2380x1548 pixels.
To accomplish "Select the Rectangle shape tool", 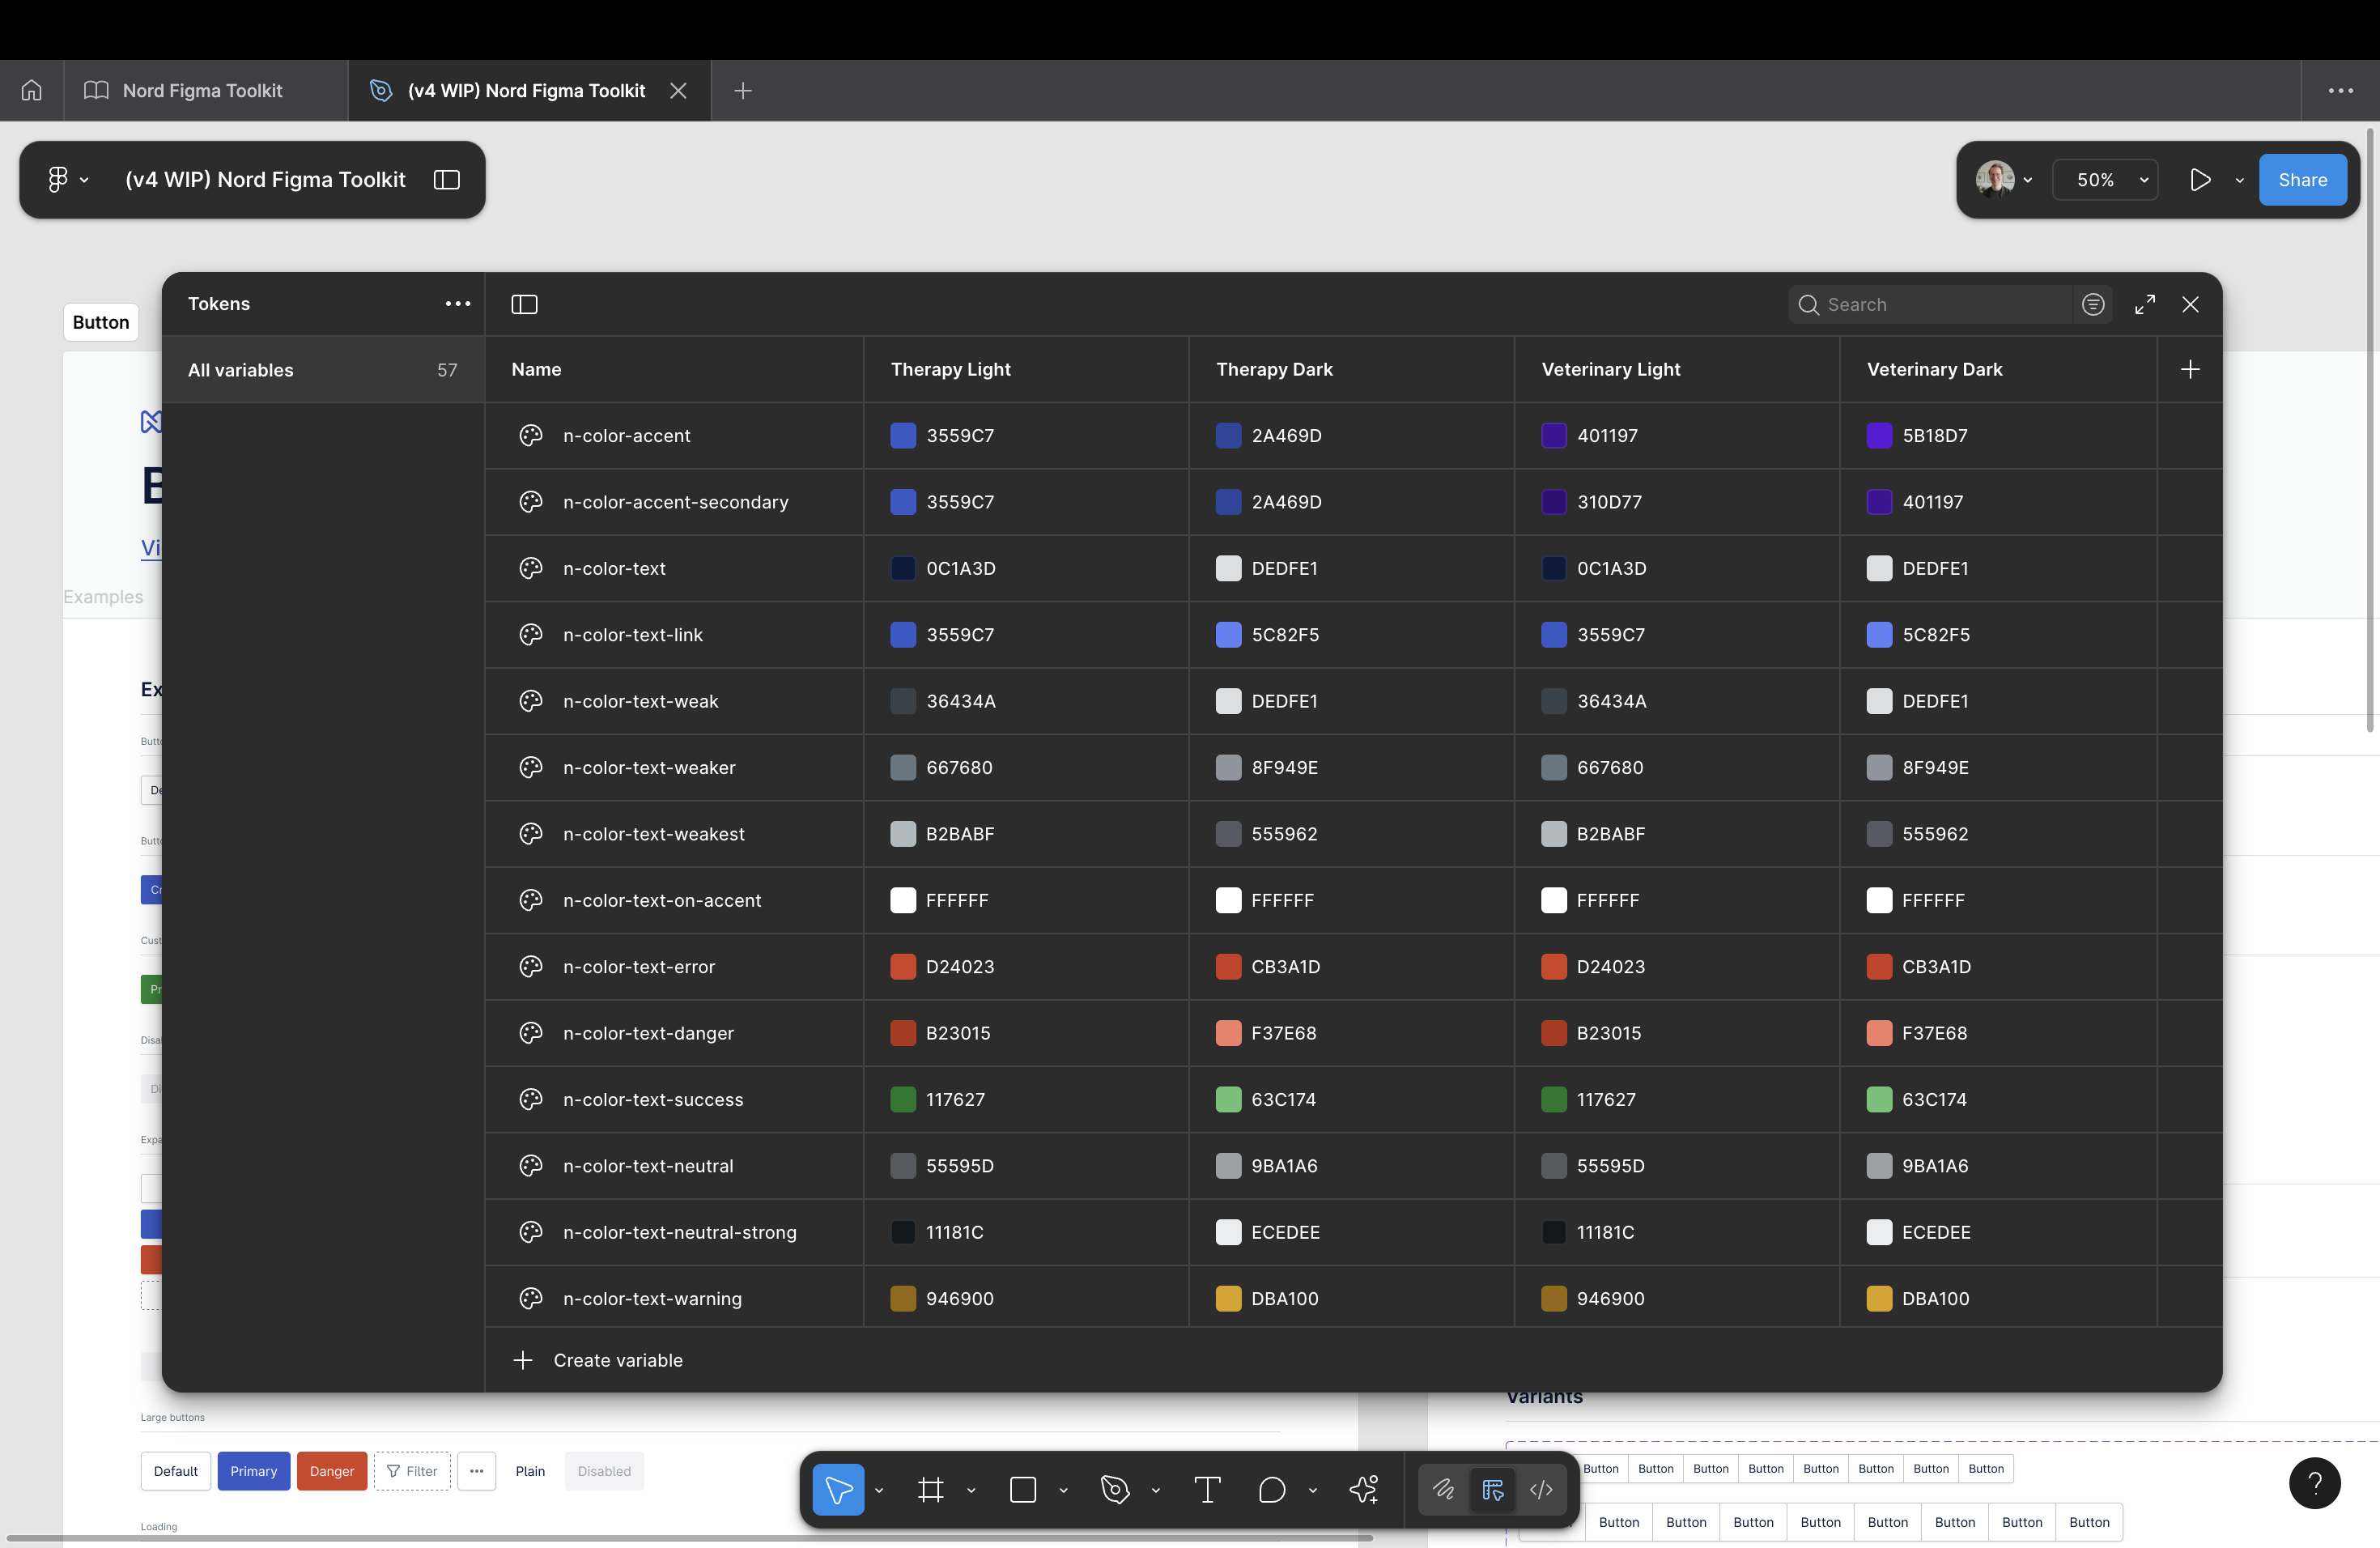I will 1023,1490.
